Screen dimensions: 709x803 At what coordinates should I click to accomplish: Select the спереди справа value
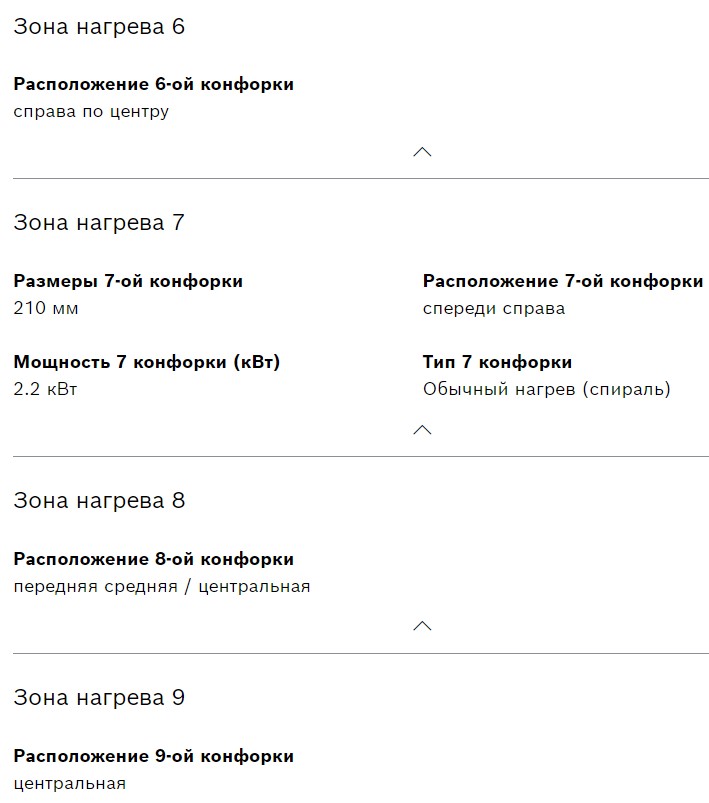(494, 308)
